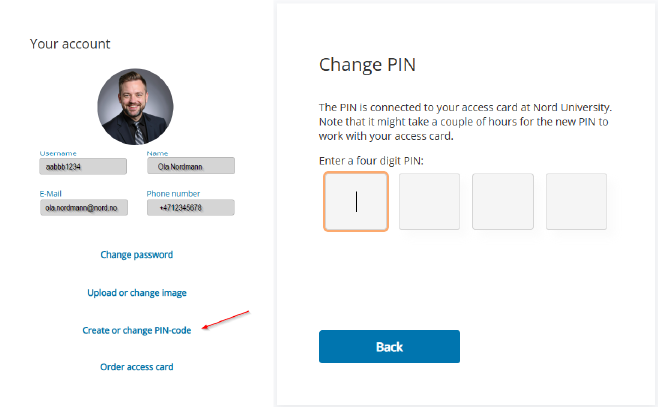
Task: Open the Order access card link
Action: pyautogui.click(x=136, y=367)
